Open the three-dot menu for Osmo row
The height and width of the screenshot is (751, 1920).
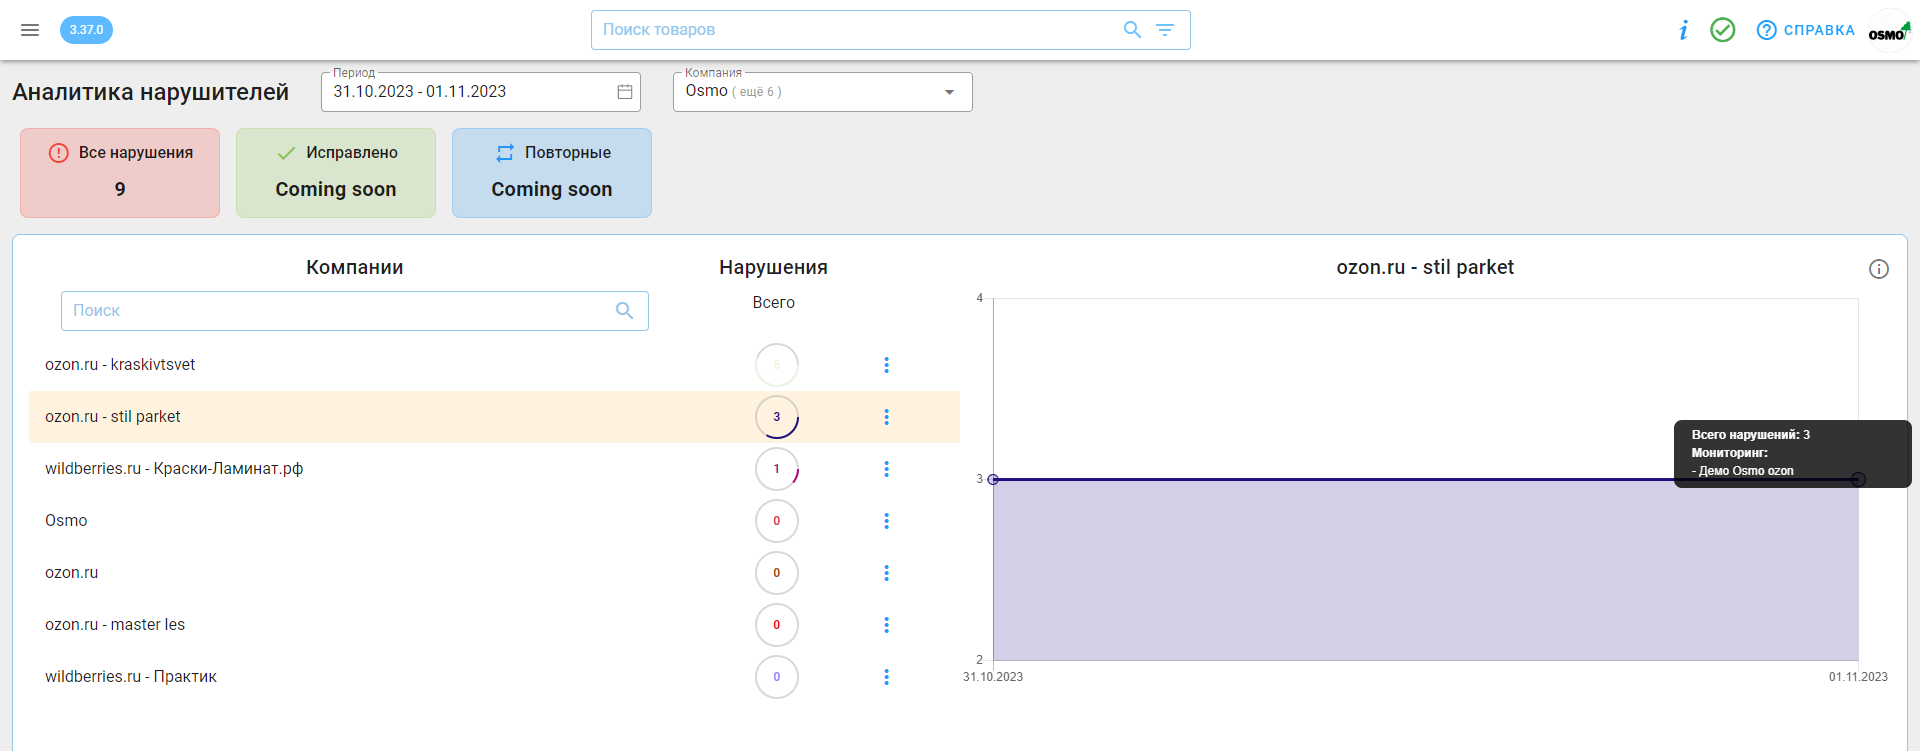click(x=886, y=521)
